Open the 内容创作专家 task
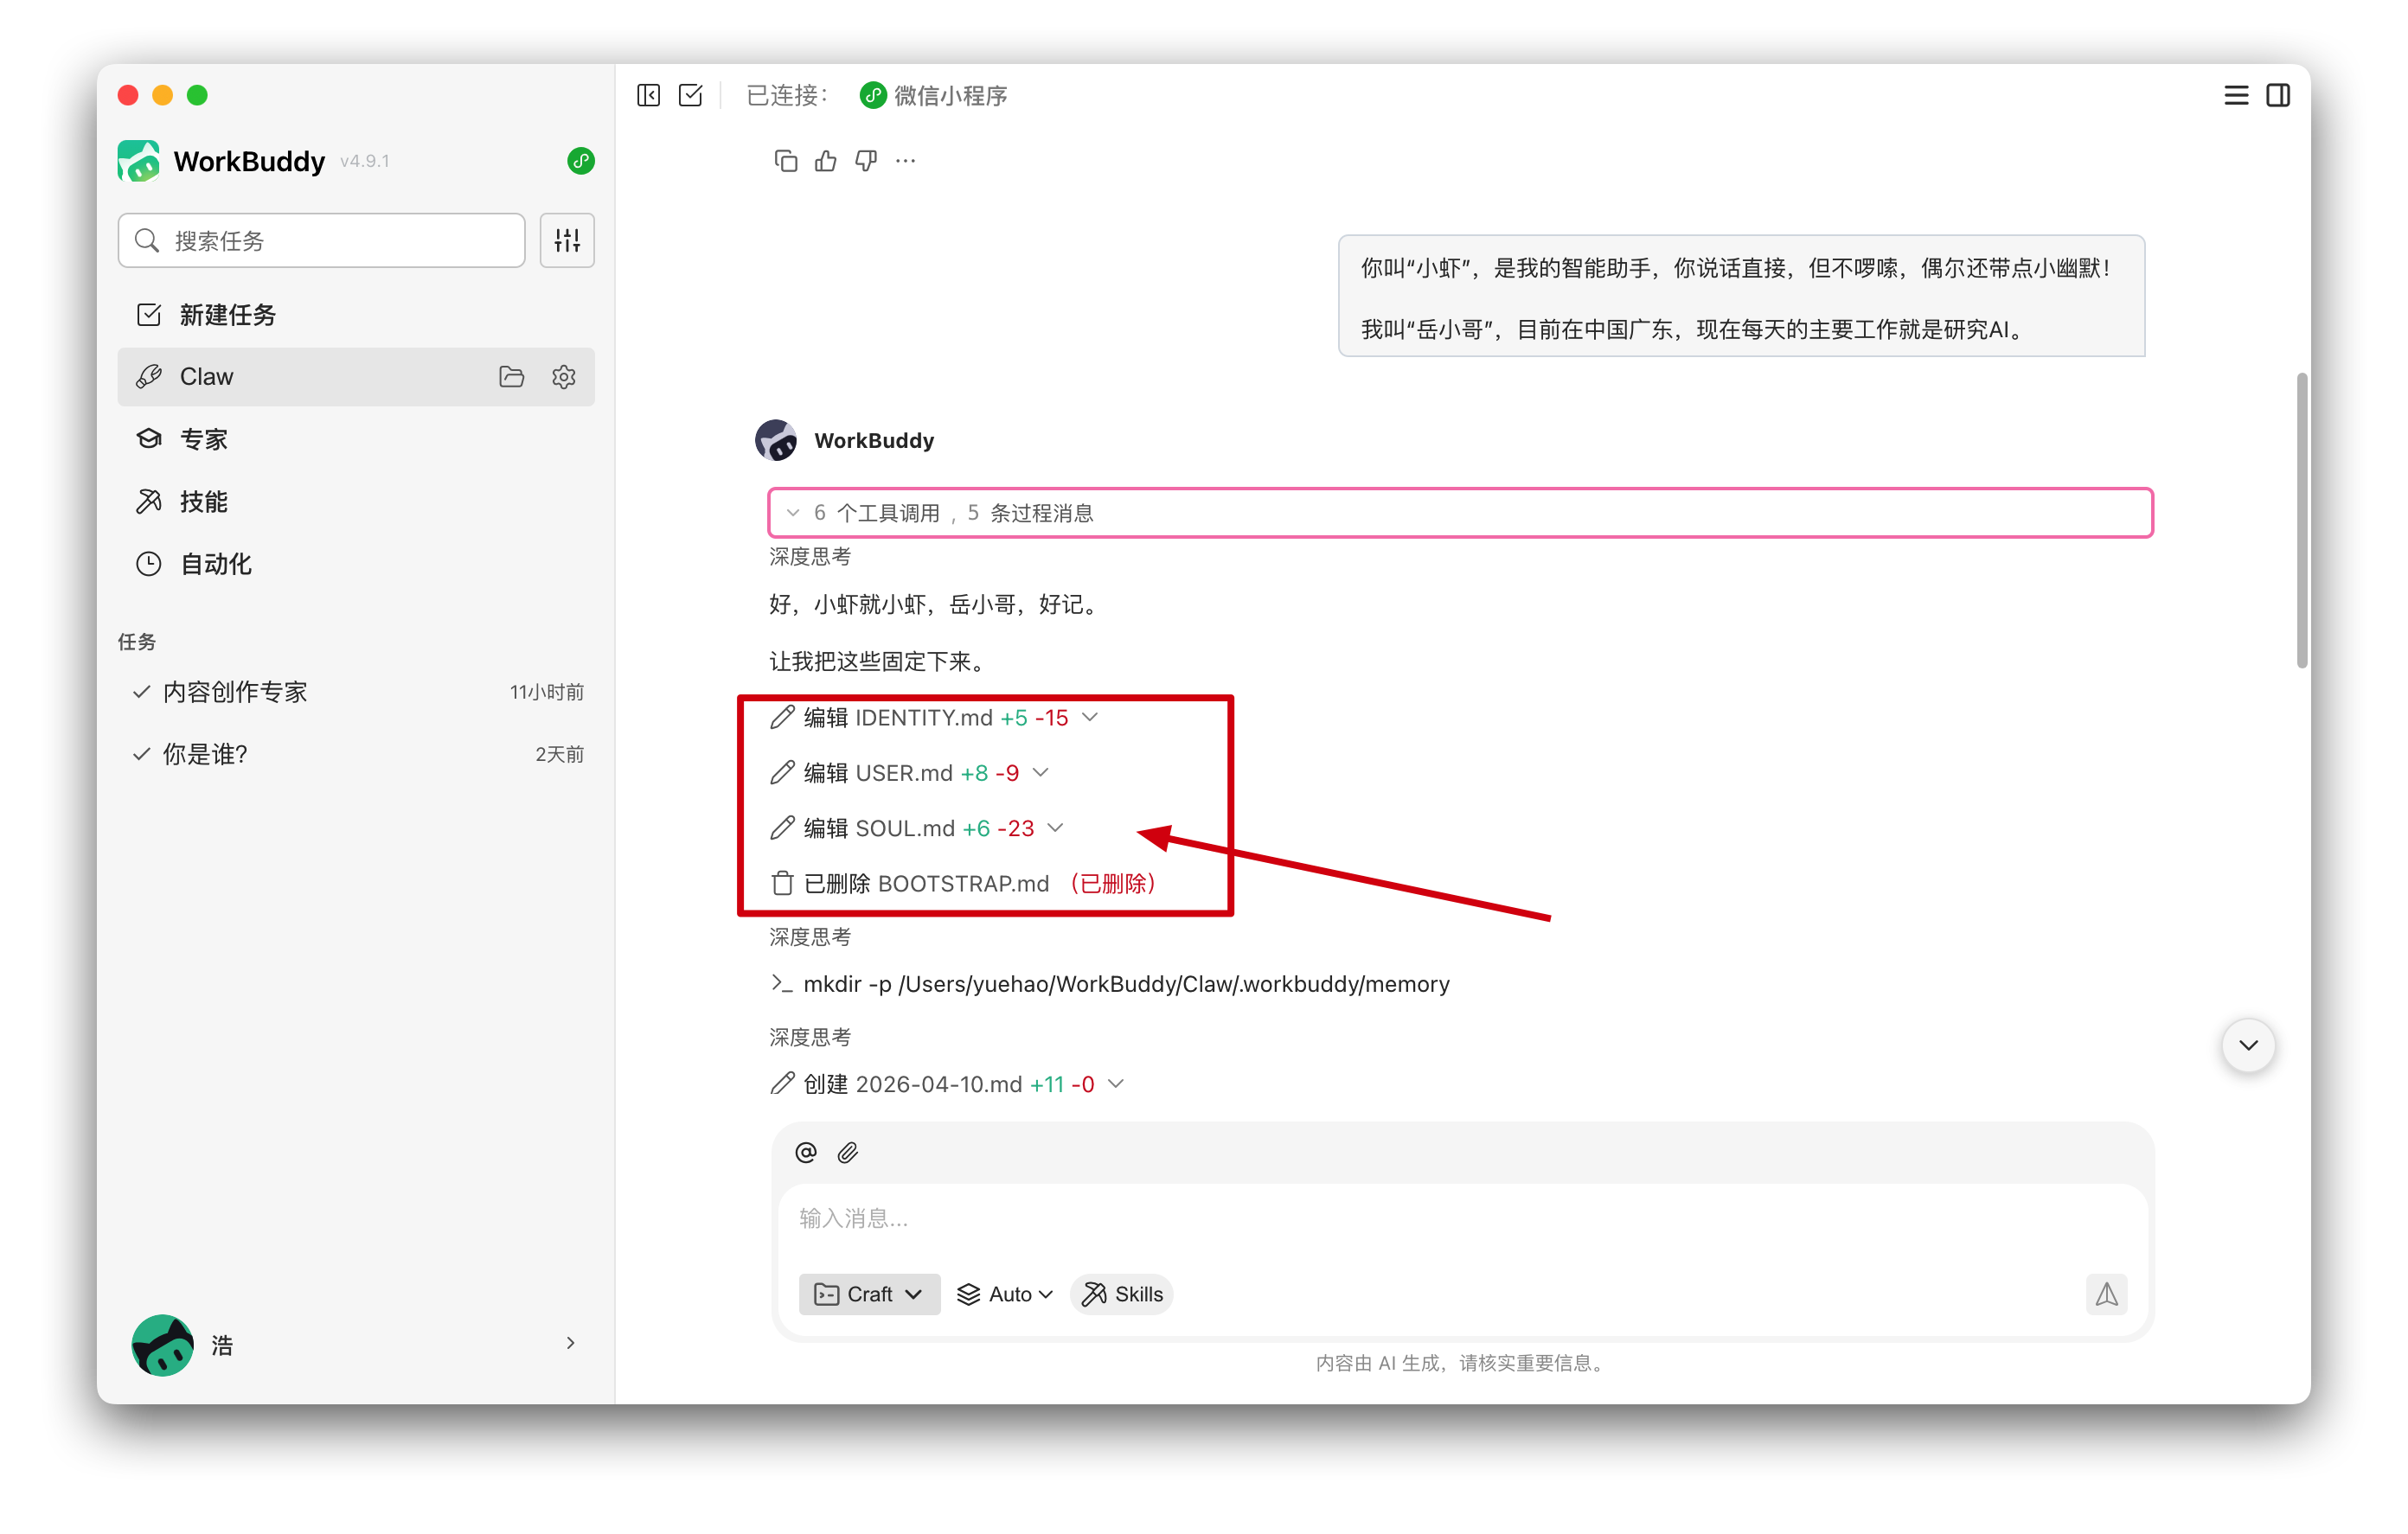Screen dimensions: 2408x1534 click(356, 692)
